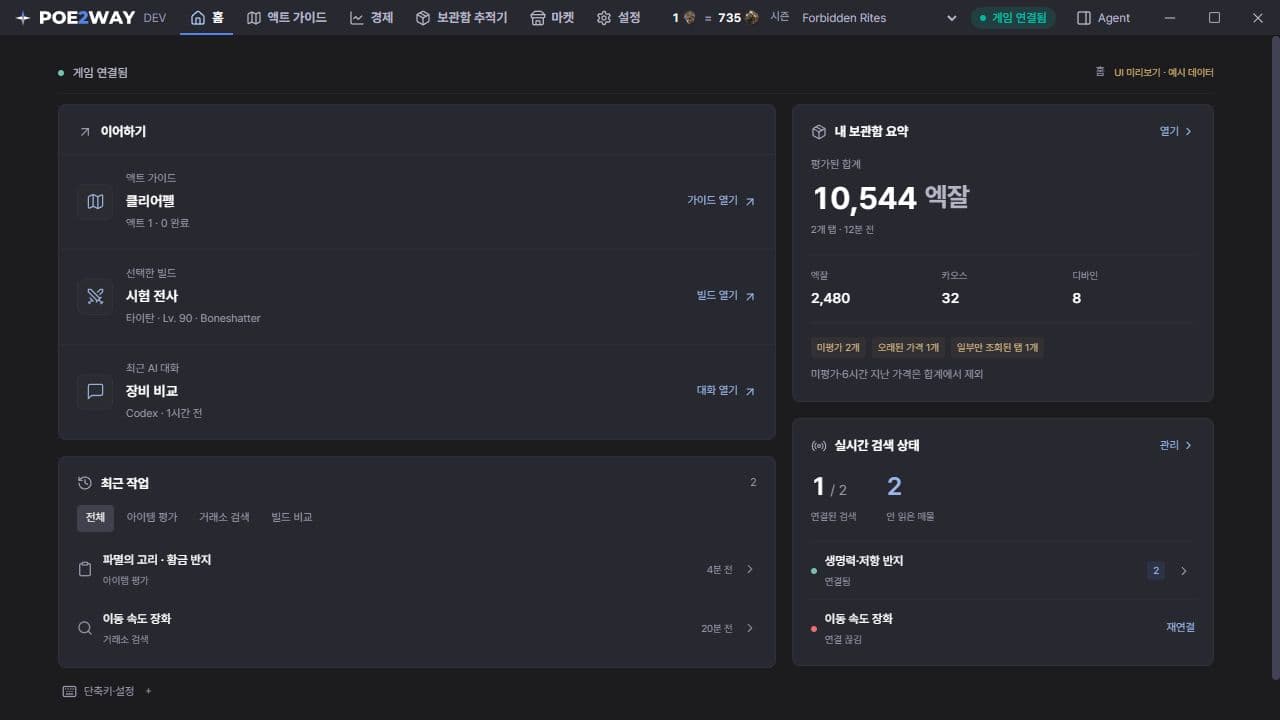Click the 게임 연결됨 status under the nav bar
The width and height of the screenshot is (1280, 720).
94,73
